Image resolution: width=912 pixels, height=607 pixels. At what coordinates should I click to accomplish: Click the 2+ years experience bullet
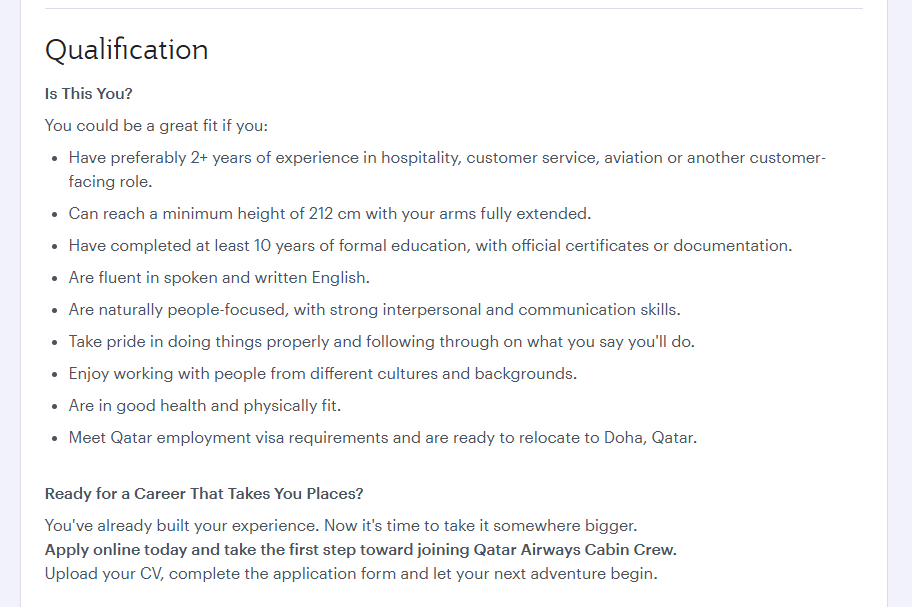pos(447,170)
